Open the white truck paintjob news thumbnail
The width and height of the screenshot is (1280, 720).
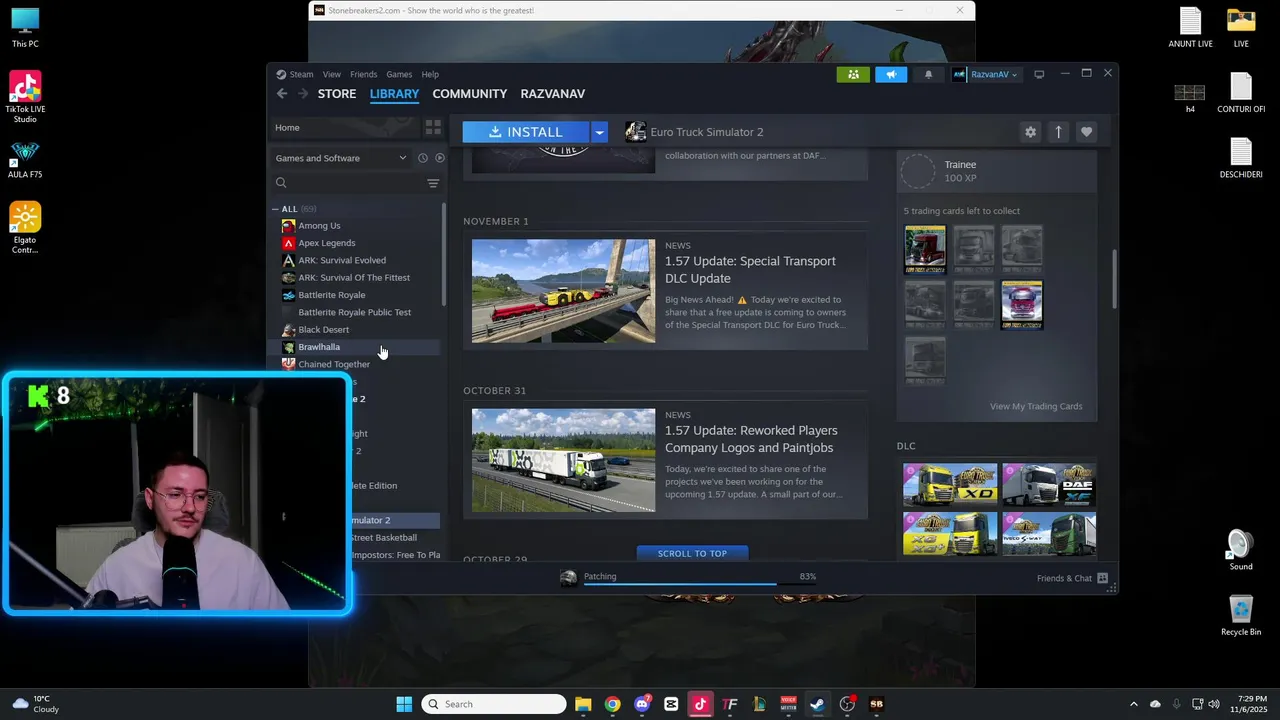coord(563,460)
